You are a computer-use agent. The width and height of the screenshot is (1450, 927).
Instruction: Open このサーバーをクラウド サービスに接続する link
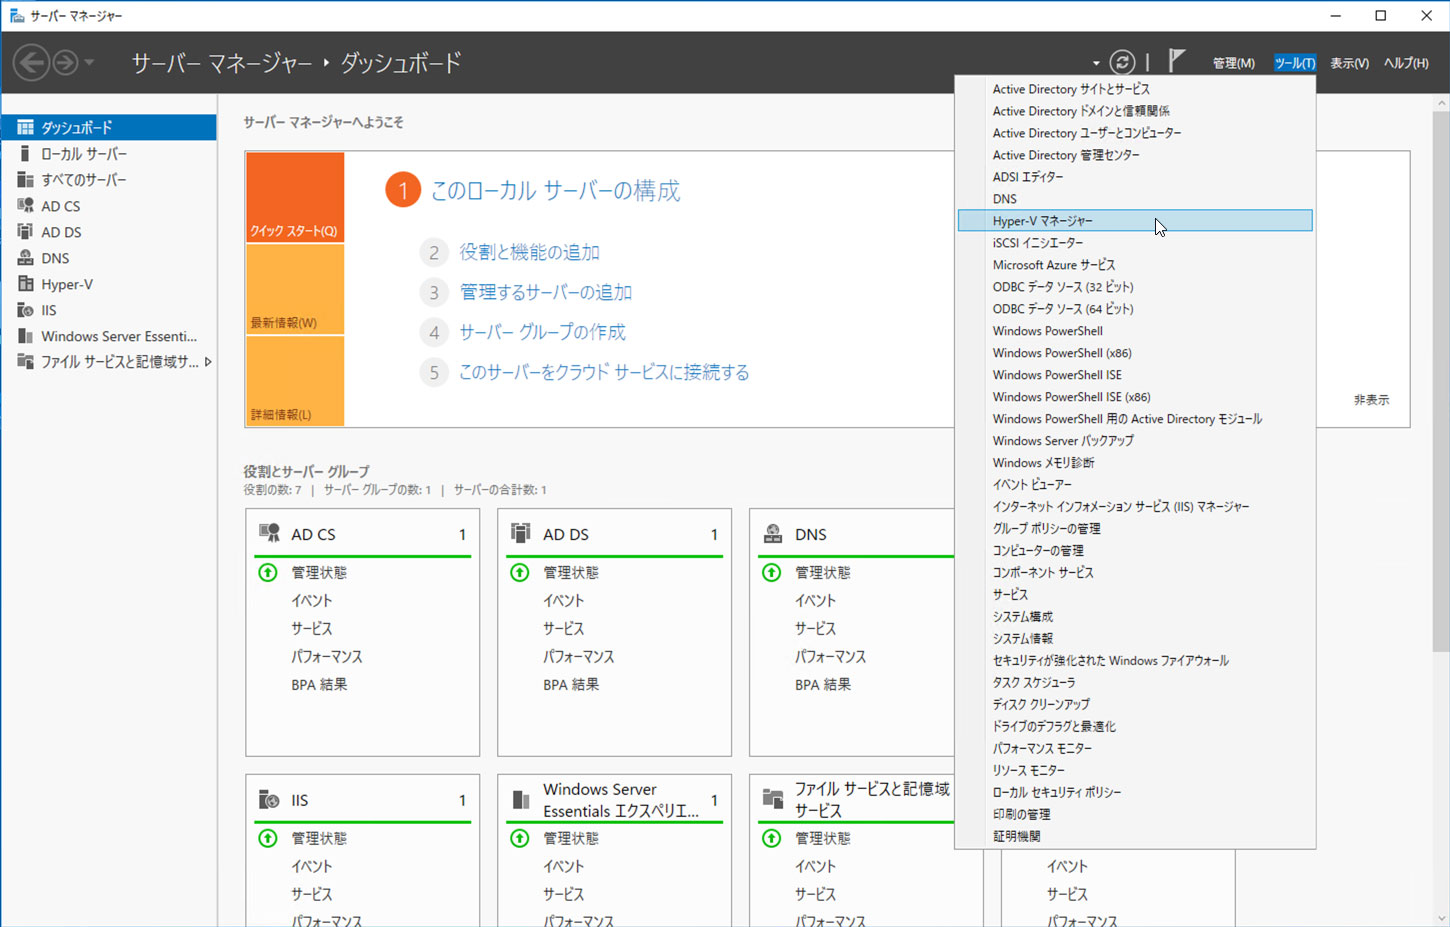pos(604,372)
